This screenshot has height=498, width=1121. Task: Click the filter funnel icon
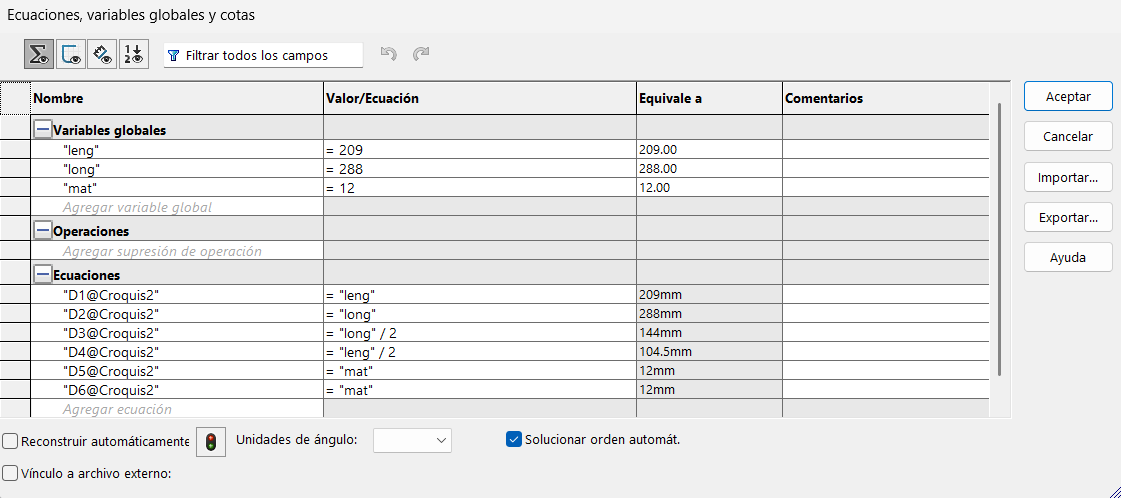[174, 56]
